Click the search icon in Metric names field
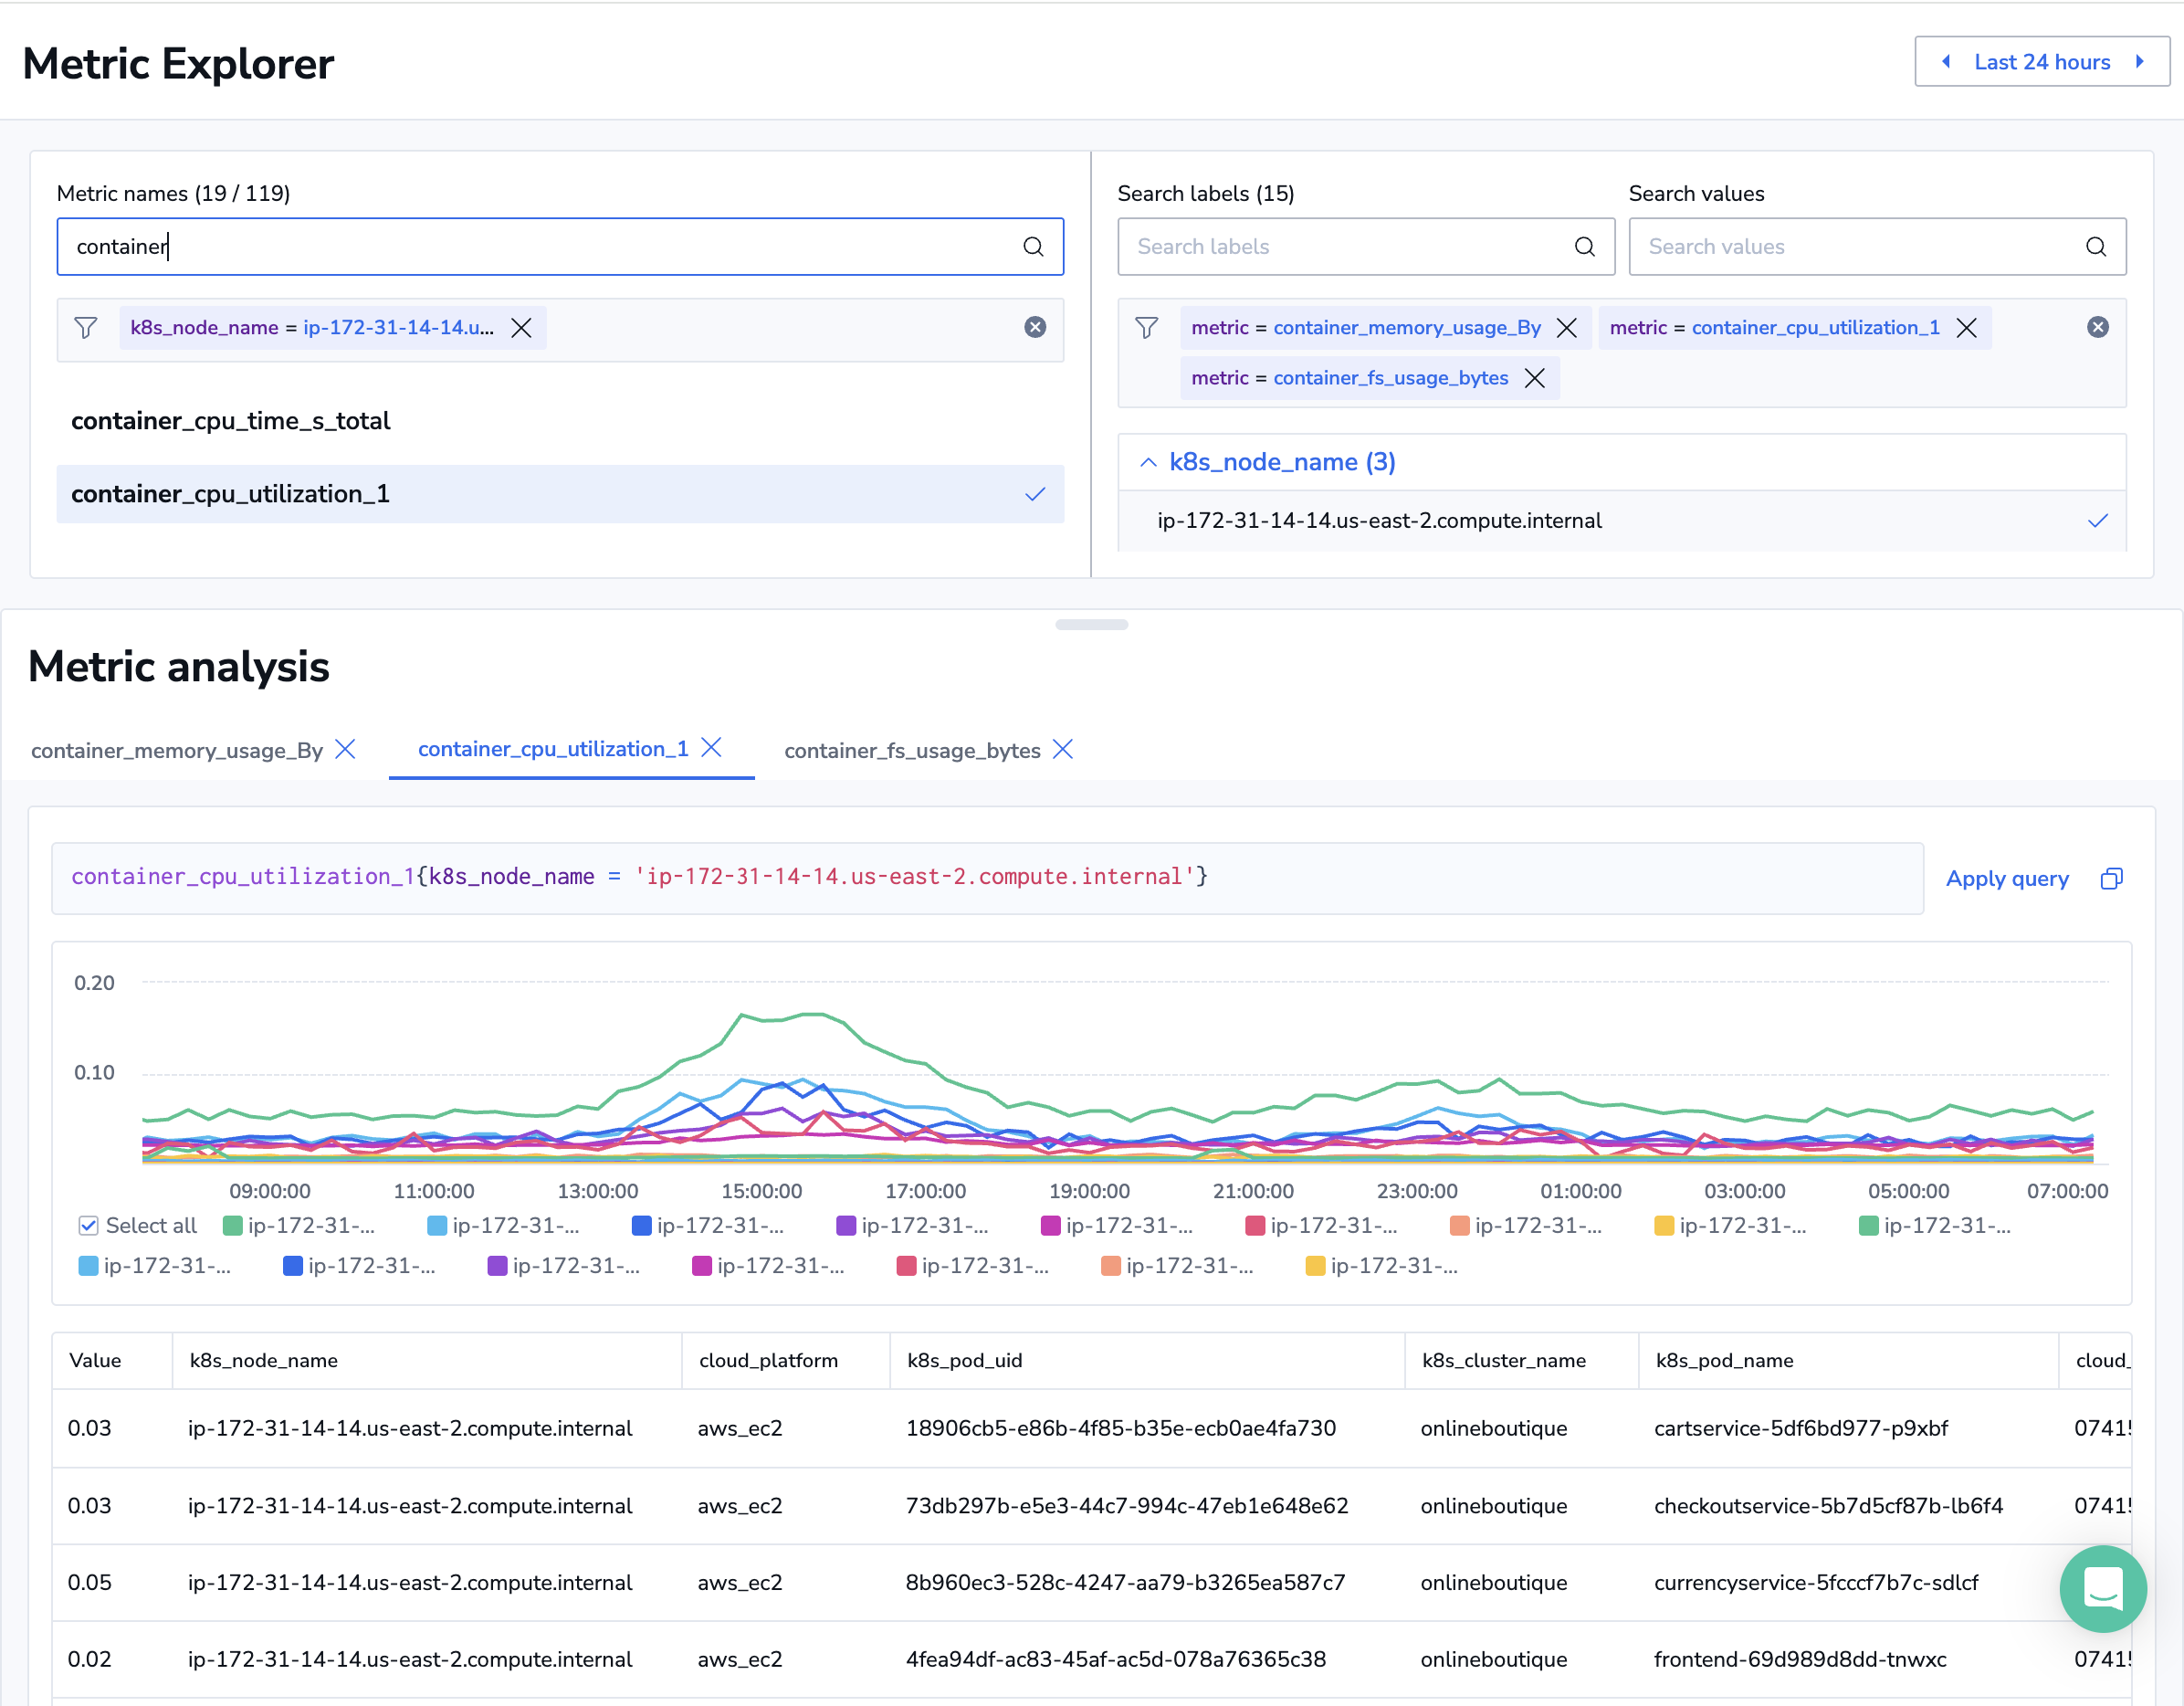The height and width of the screenshot is (1706, 2184). pos(1033,247)
